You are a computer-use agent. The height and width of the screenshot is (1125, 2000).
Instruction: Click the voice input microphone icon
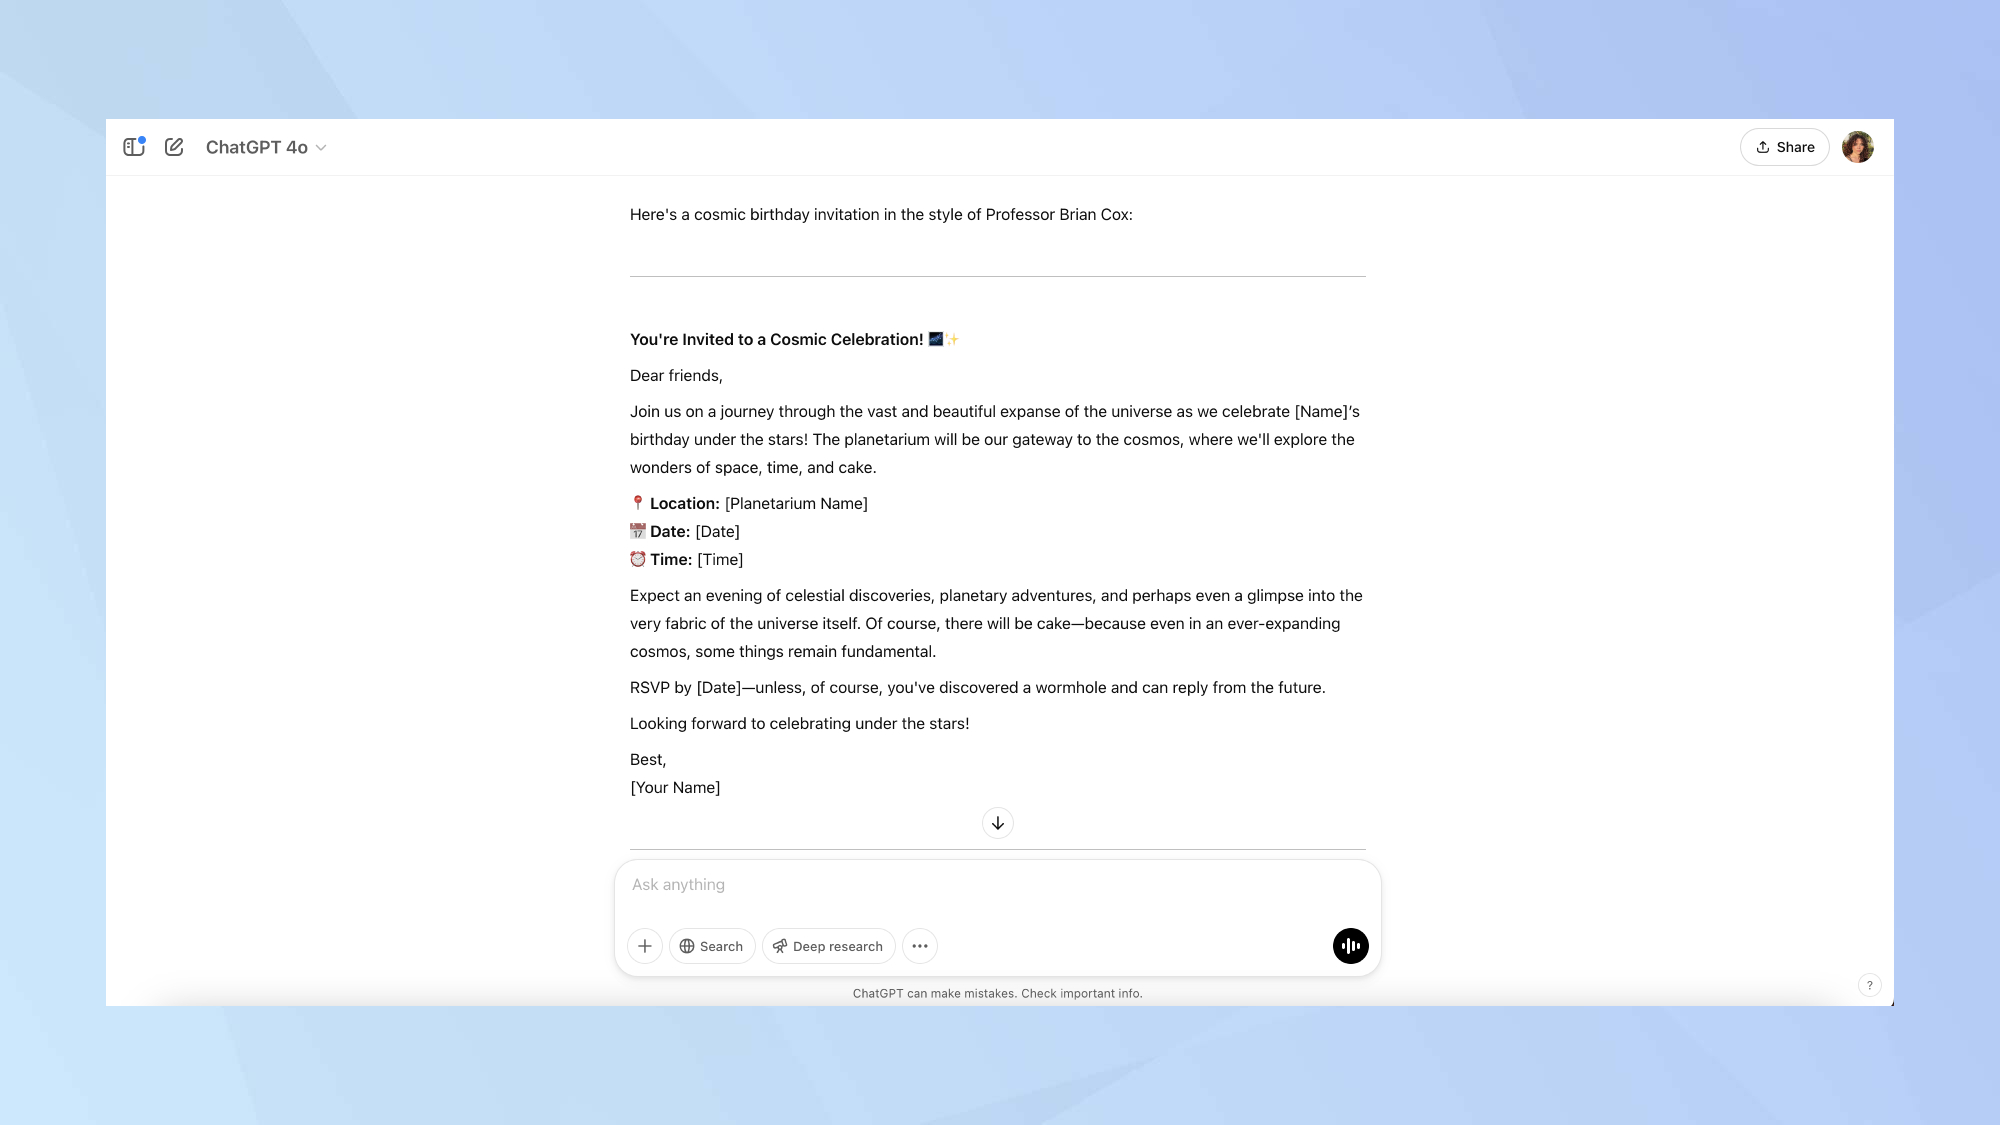1350,945
